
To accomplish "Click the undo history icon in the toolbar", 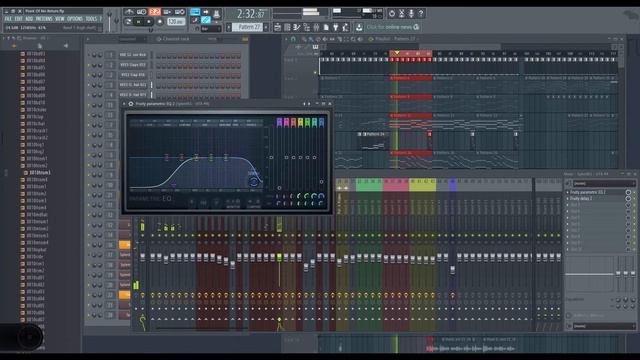I will pyautogui.click(x=392, y=13).
